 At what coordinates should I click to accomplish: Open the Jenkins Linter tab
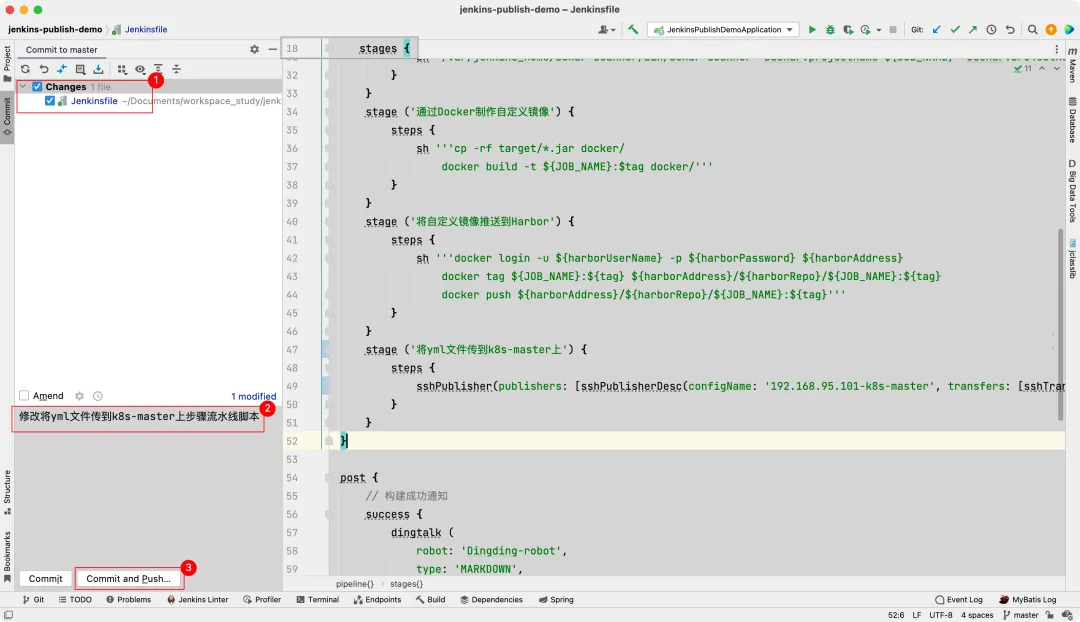197,599
